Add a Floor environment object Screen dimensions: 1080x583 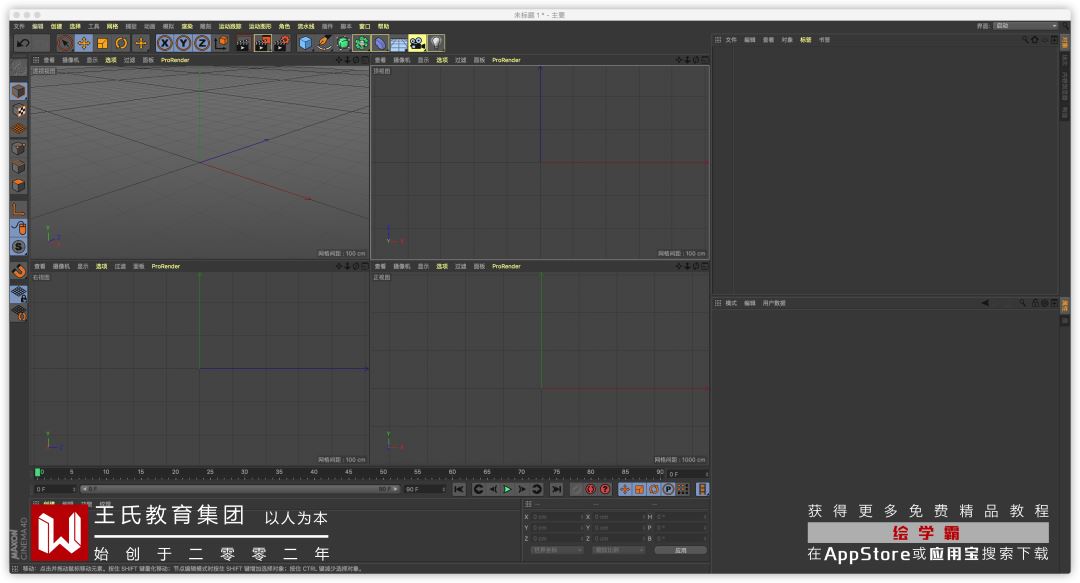[399, 43]
